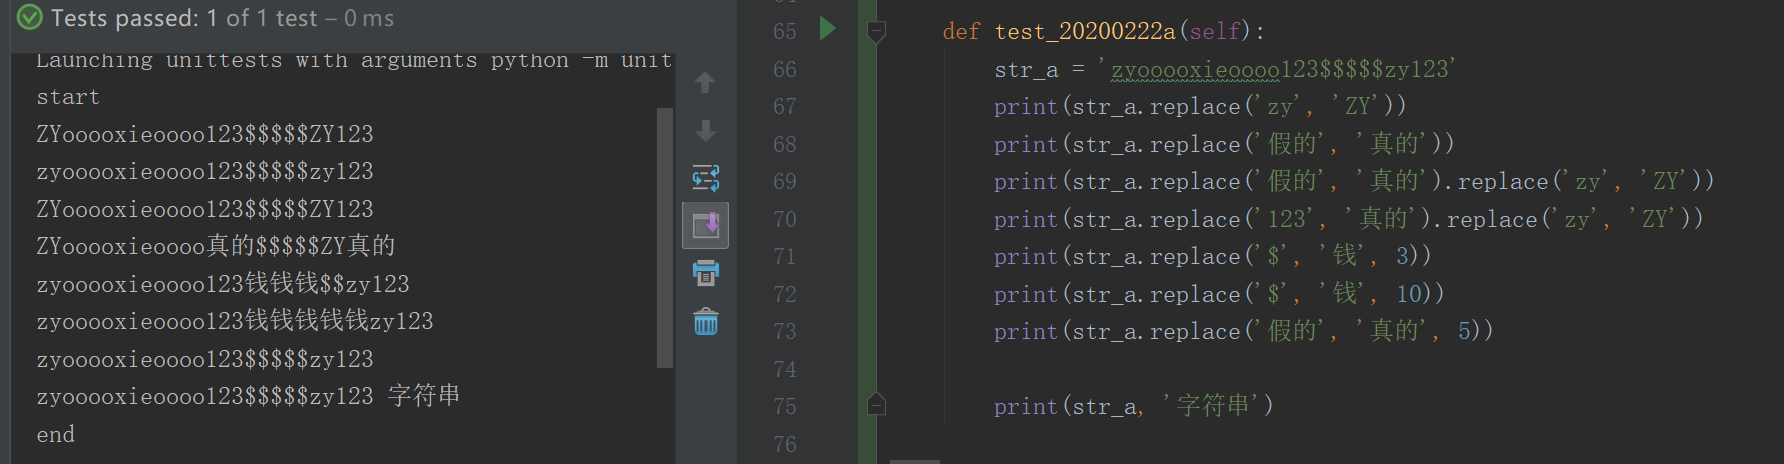Click line number 70 in the gutter

[785, 219]
